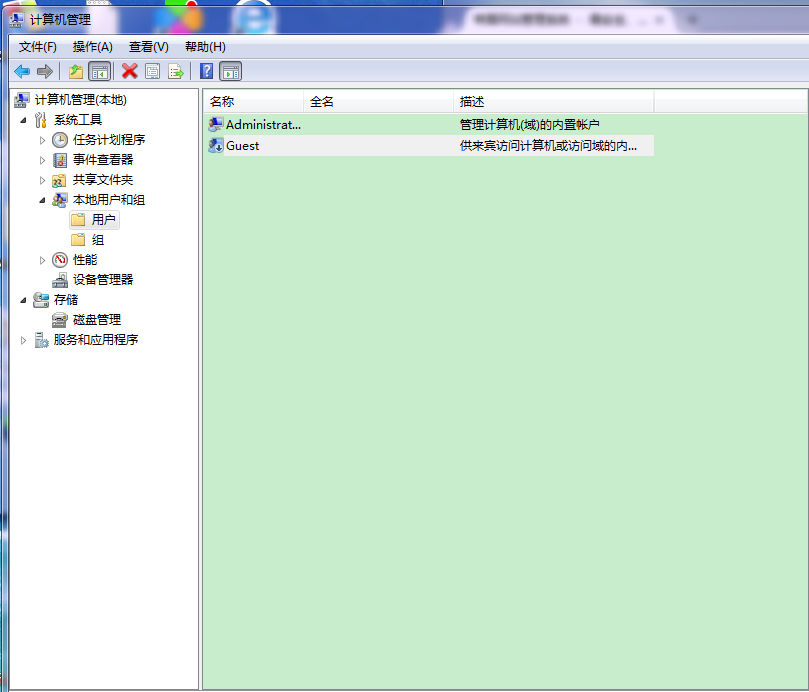Click the Computer Management title bar icon
The width and height of the screenshot is (809, 692).
click(16, 20)
